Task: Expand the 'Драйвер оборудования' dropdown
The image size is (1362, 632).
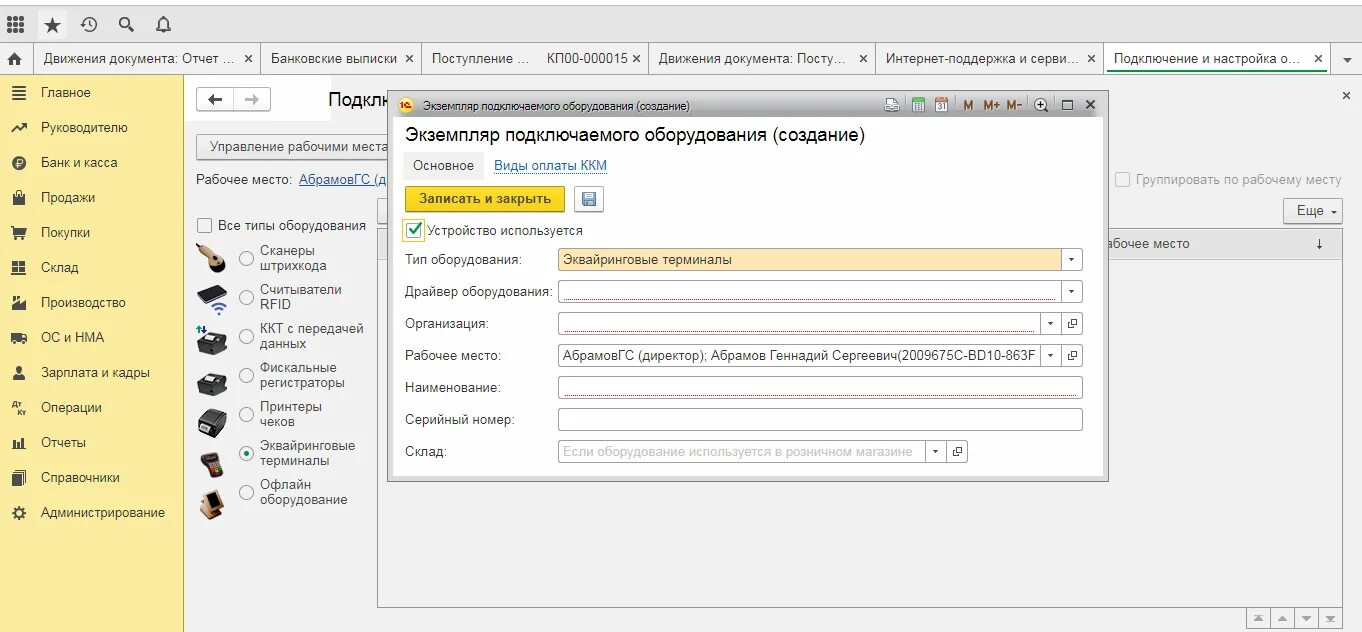Action: click(x=1072, y=291)
